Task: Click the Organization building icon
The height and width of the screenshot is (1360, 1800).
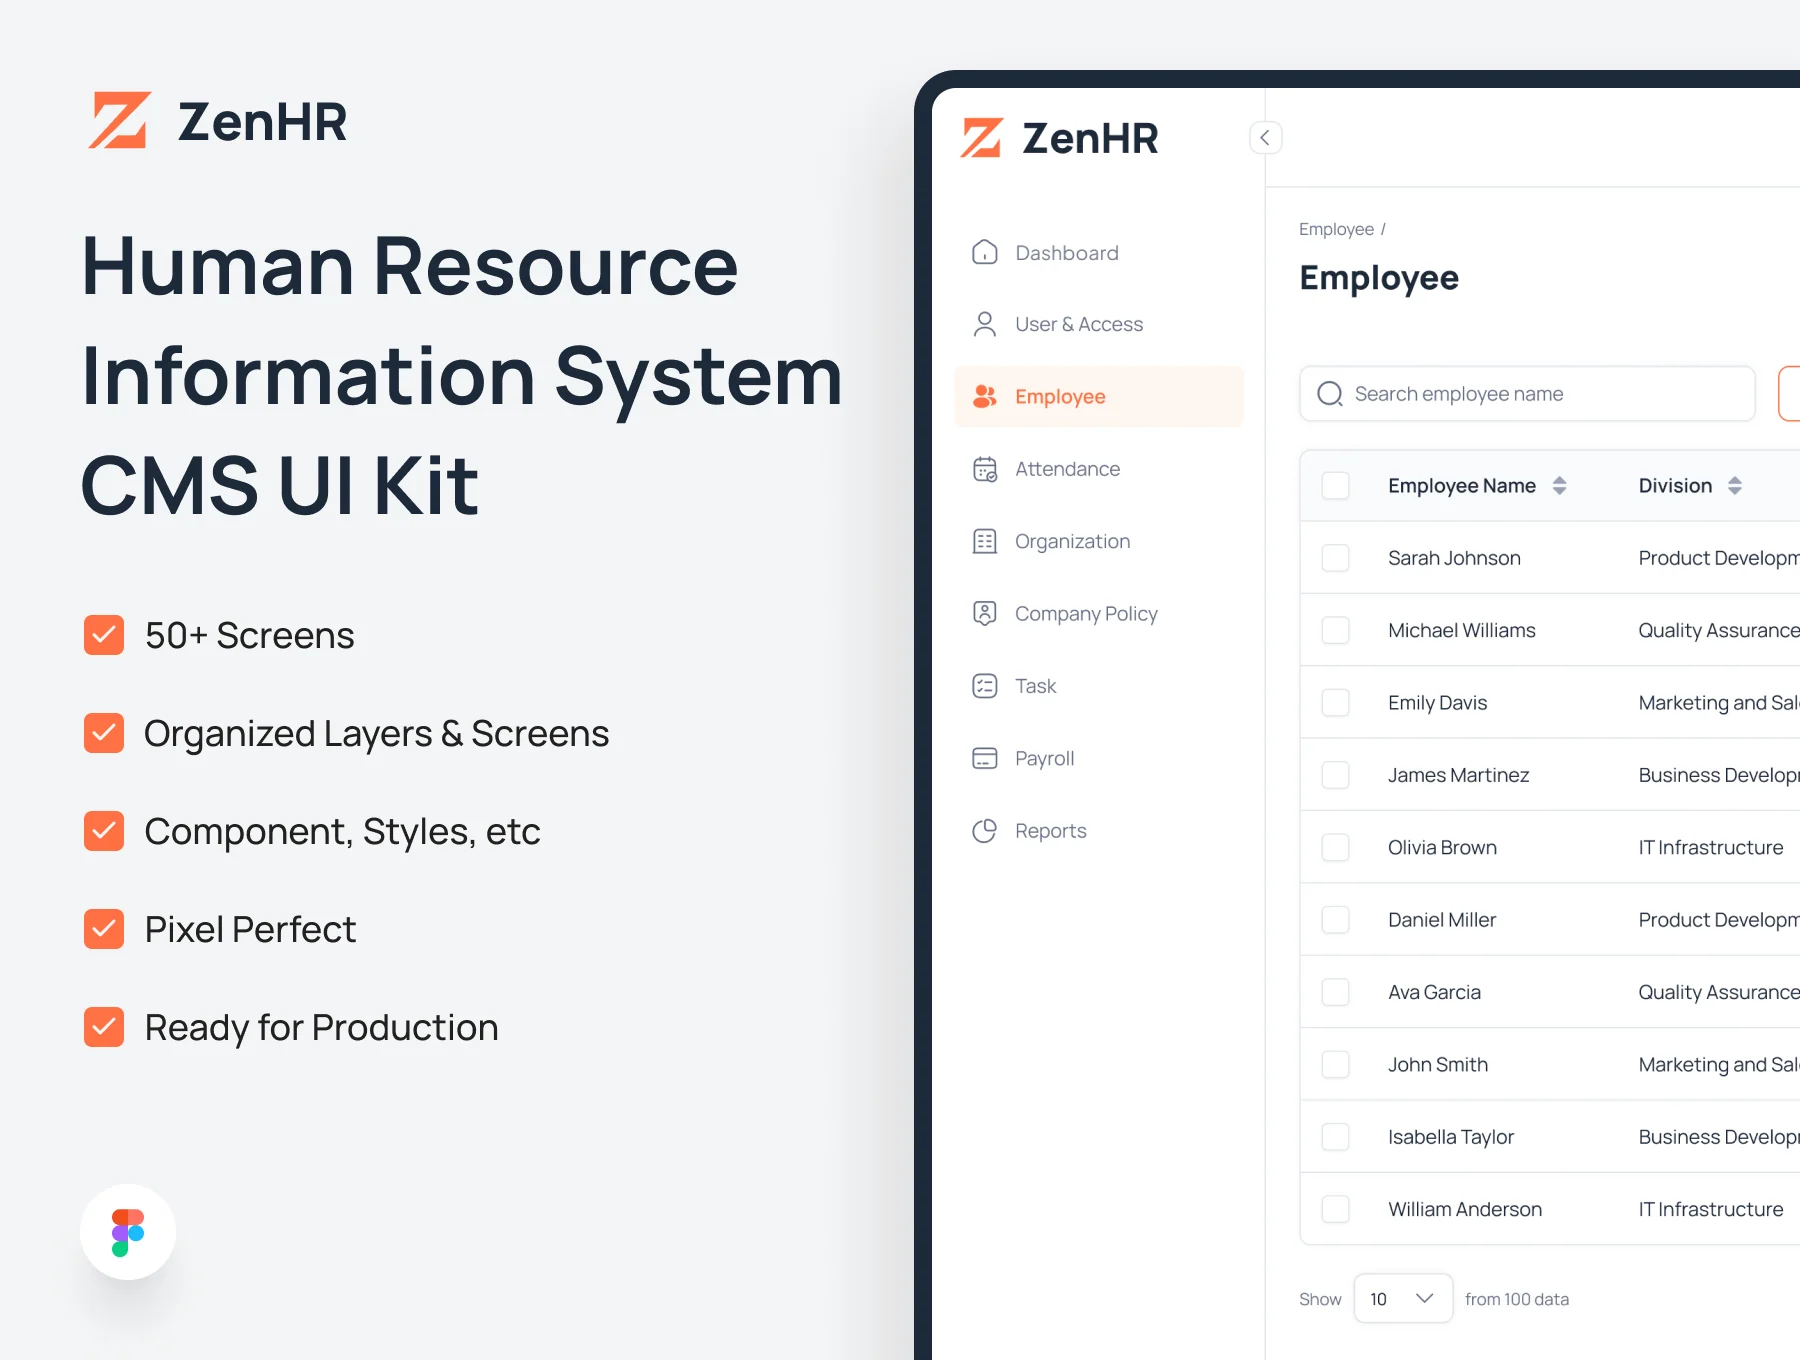Action: (x=985, y=541)
